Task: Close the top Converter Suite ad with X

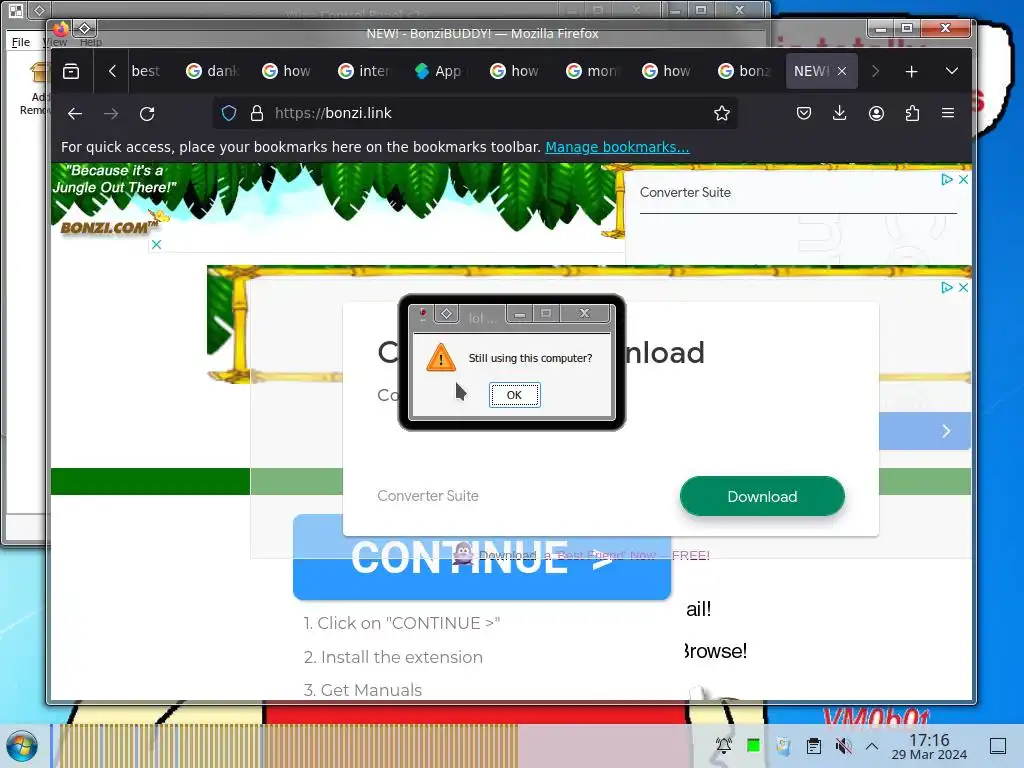Action: click(x=963, y=180)
